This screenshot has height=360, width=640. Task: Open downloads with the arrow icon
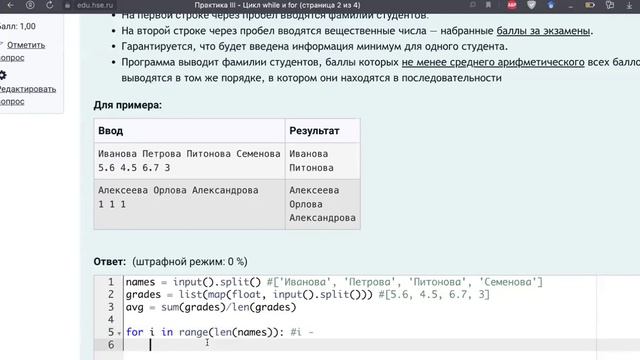[629, 5]
